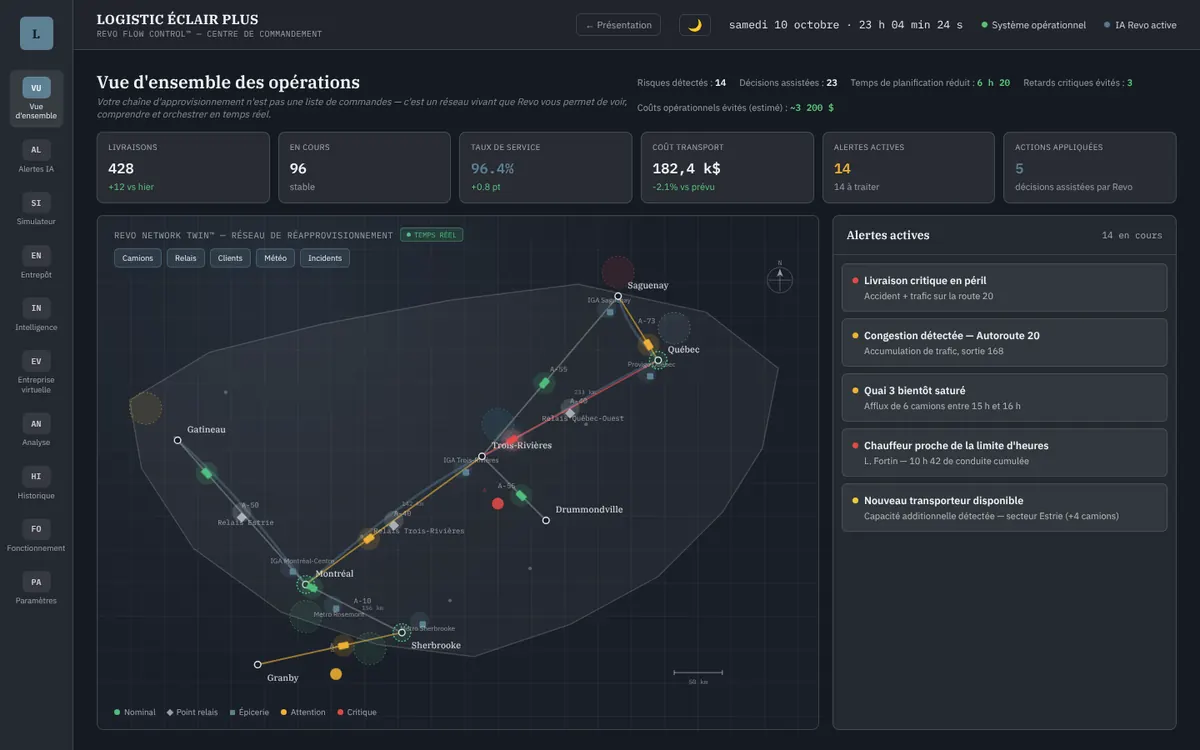Image resolution: width=1200 pixels, height=750 pixels.
Task: Open the Quai 3 bientôt saturé alert
Action: click(x=1004, y=397)
